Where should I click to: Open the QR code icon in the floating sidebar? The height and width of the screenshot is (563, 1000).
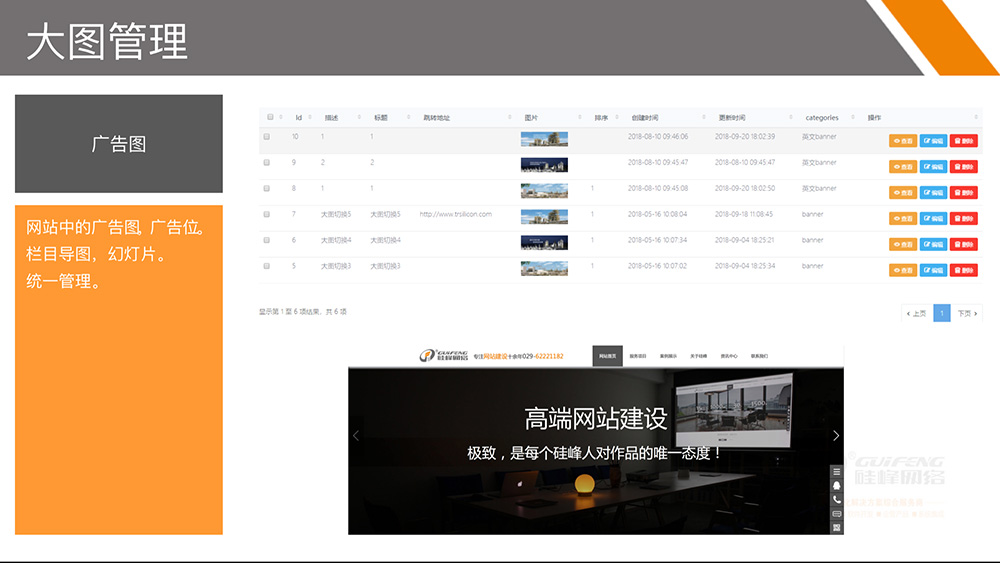(x=837, y=527)
